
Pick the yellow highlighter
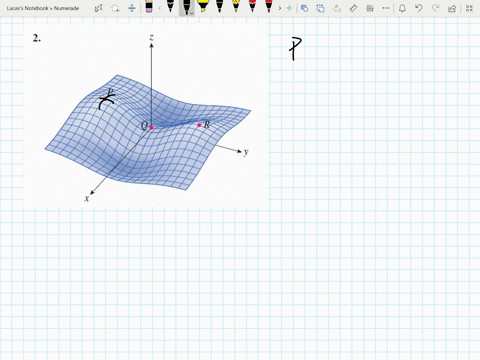[x=203, y=7]
